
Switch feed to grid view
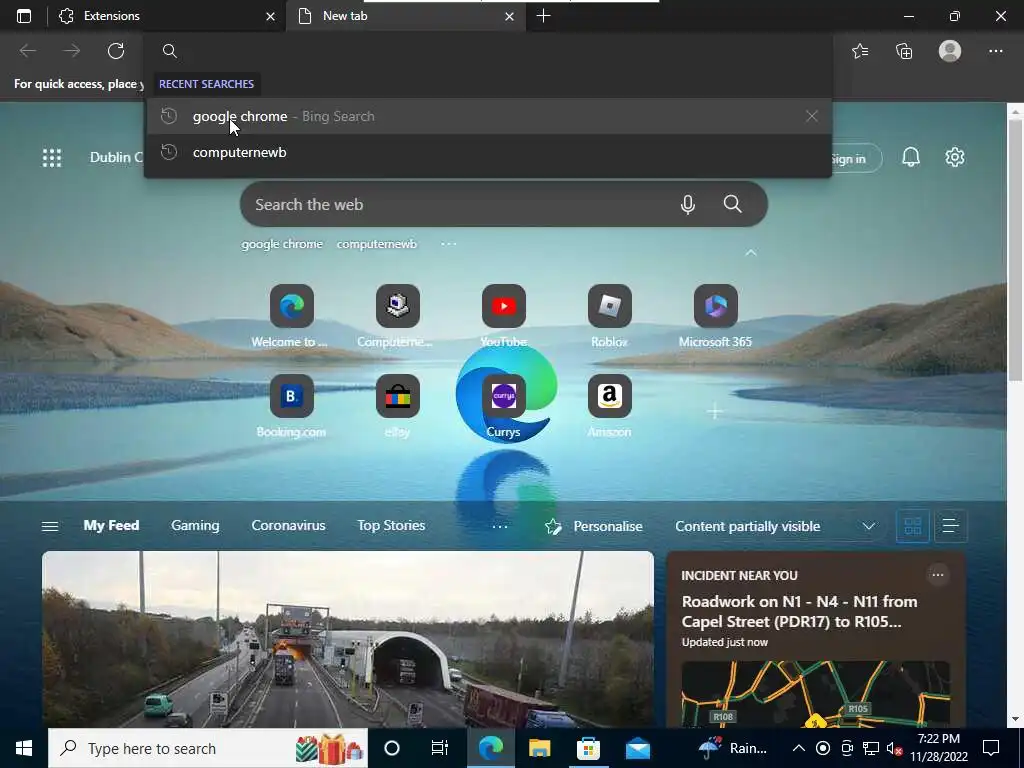(x=912, y=526)
